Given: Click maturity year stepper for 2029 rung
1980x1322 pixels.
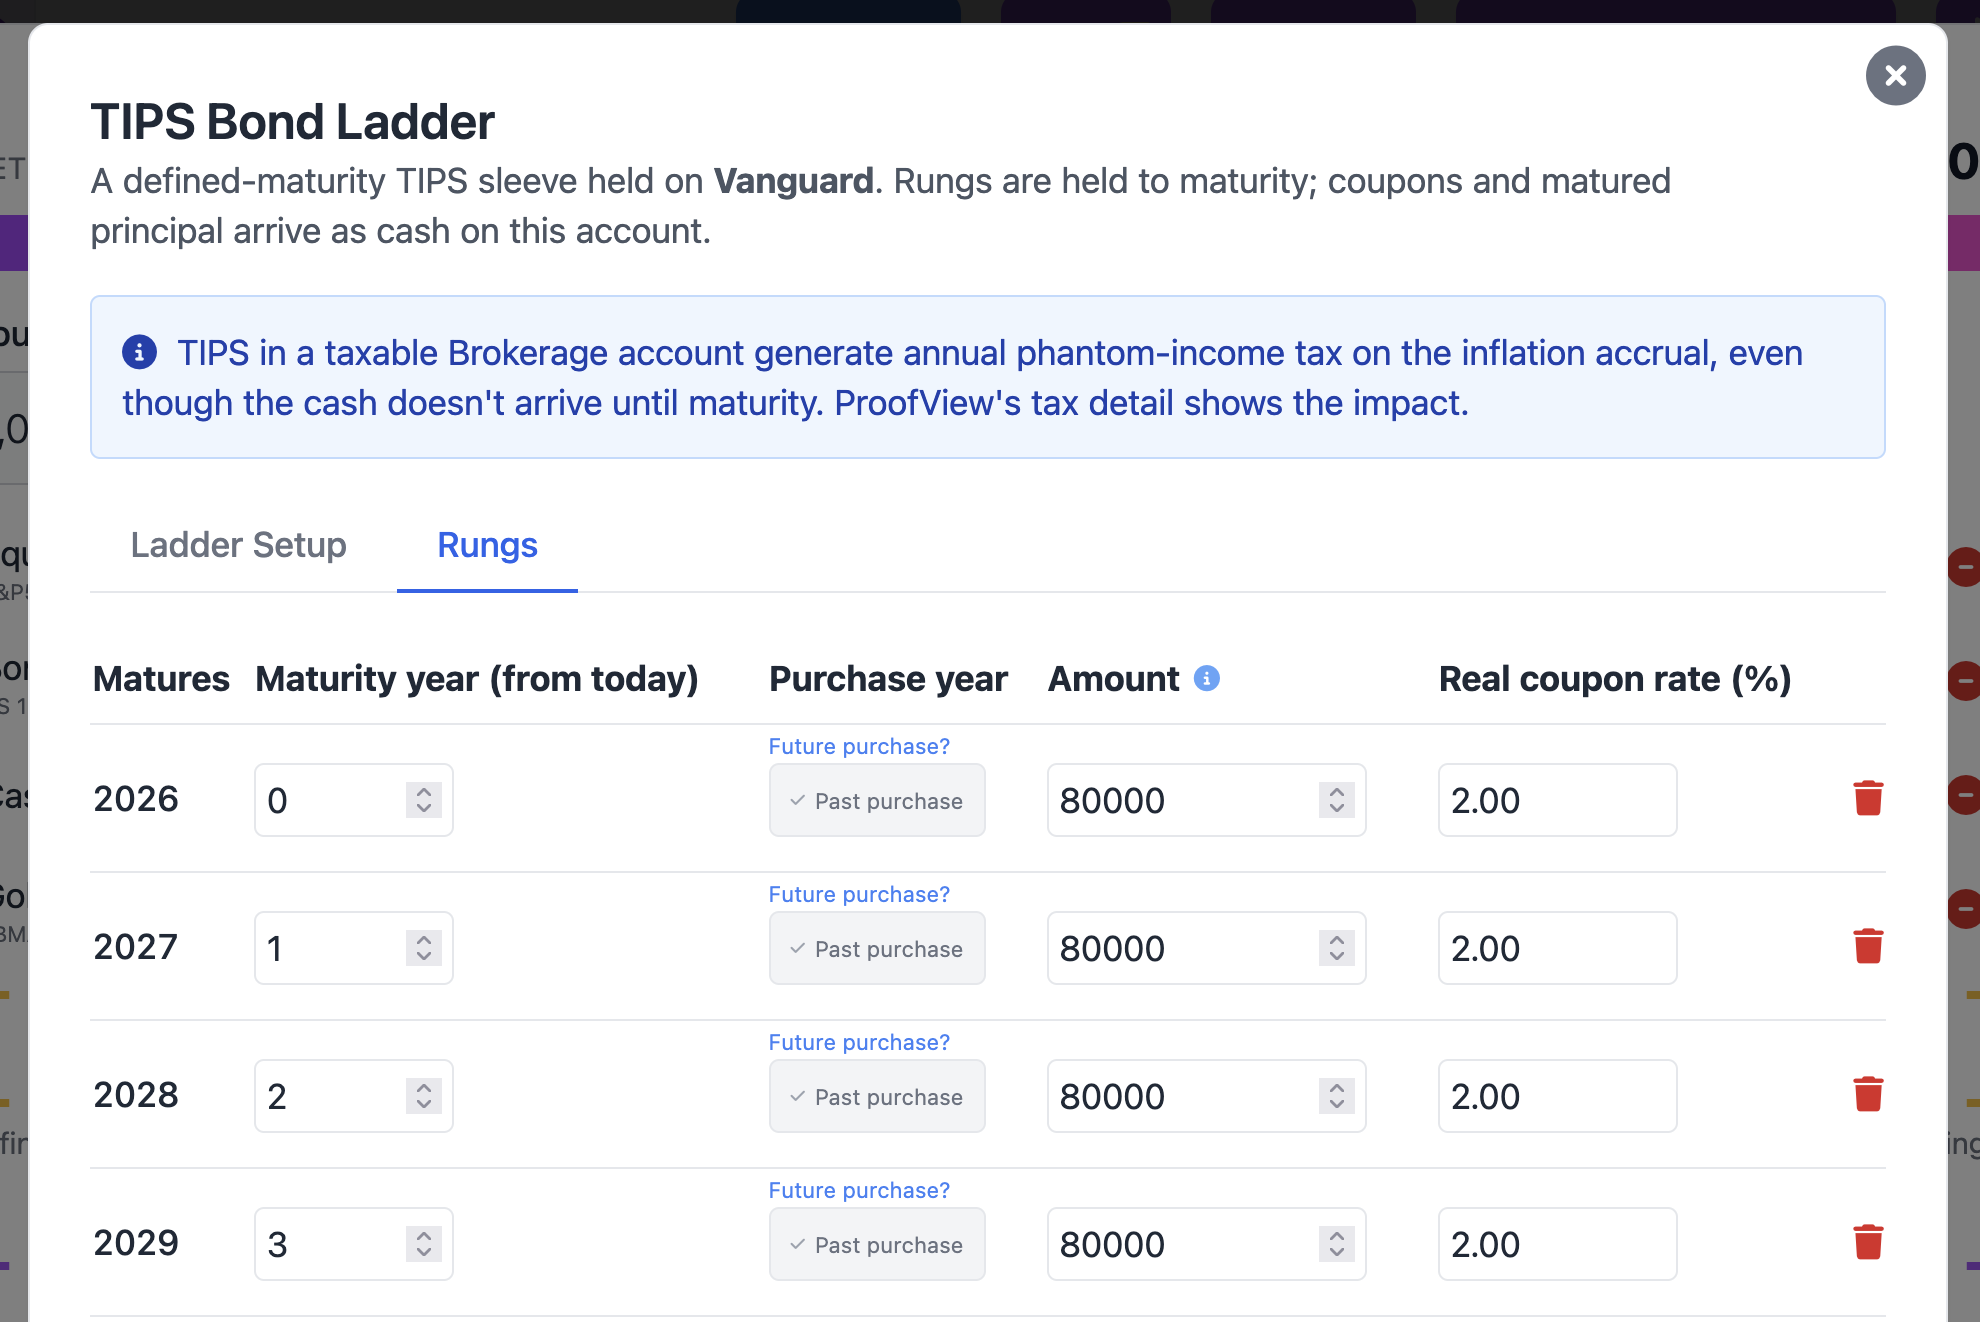Looking at the screenshot, I should coord(424,1244).
